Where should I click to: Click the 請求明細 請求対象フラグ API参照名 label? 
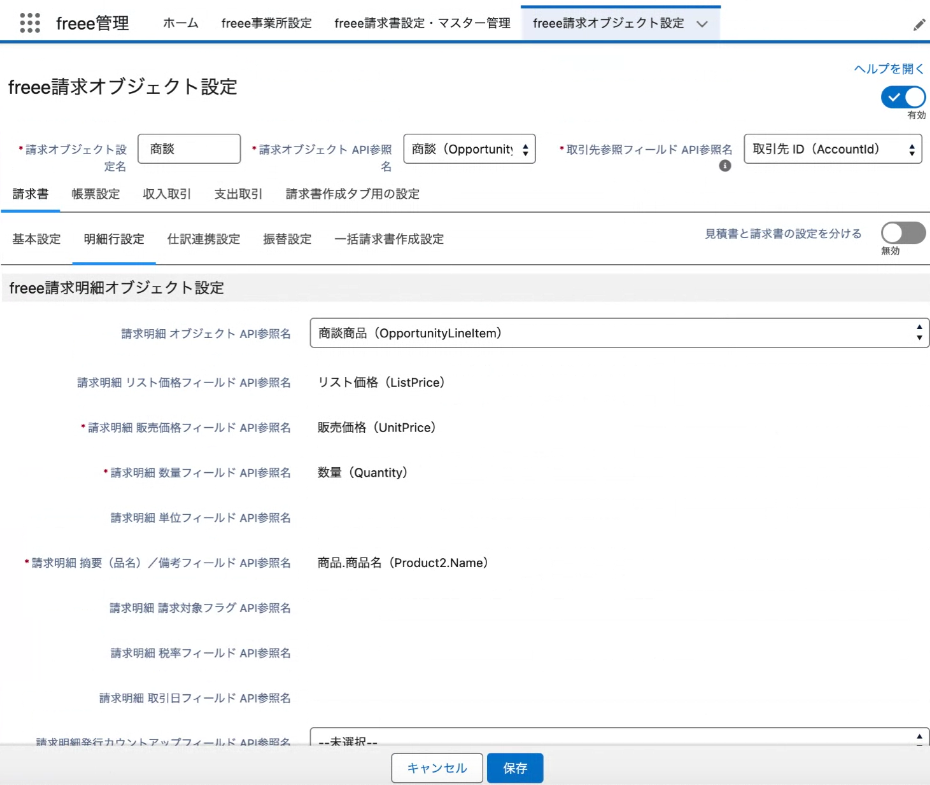(200, 608)
